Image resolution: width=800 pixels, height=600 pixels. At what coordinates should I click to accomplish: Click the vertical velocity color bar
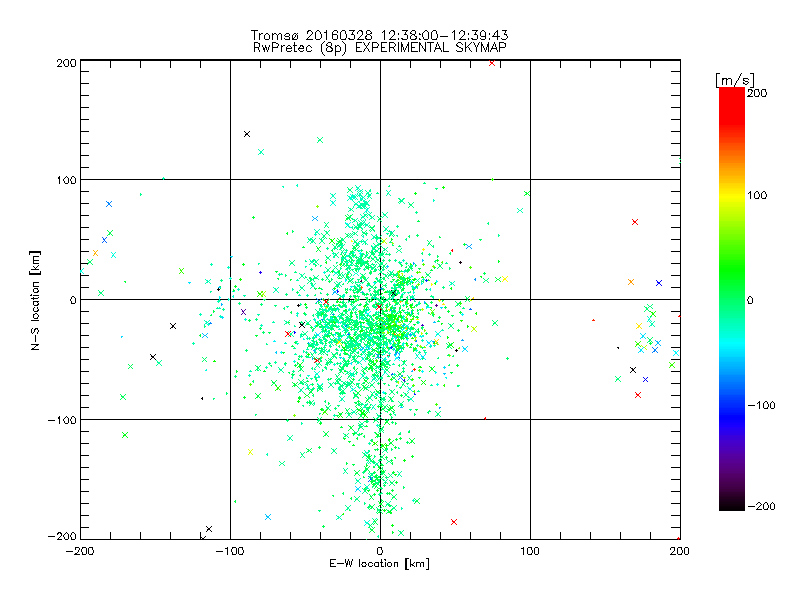point(732,298)
